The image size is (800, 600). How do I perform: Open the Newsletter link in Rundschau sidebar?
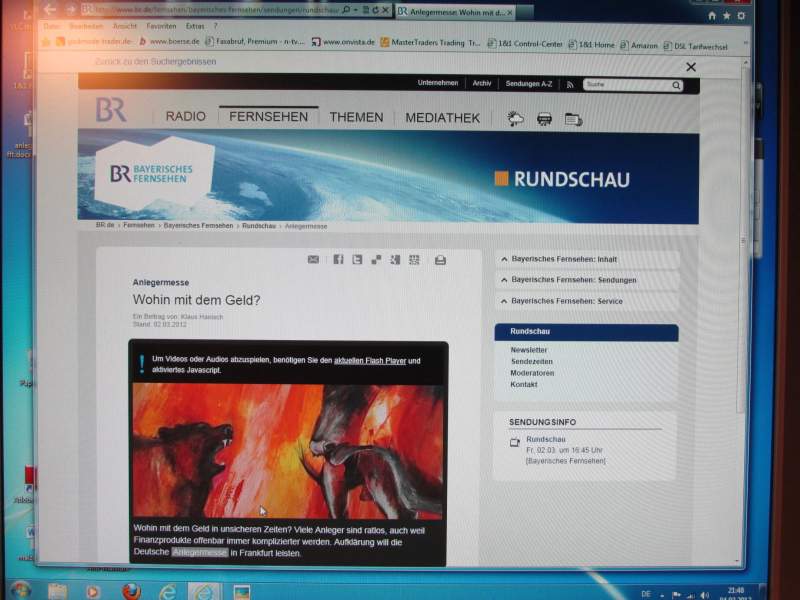(528, 350)
